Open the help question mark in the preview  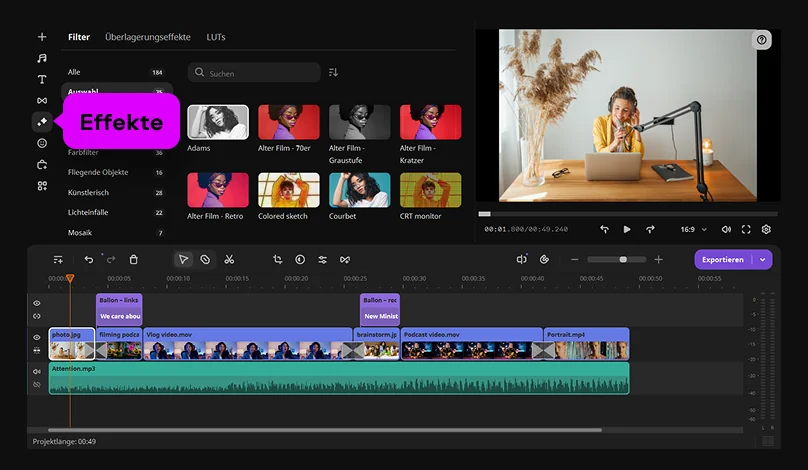(763, 40)
